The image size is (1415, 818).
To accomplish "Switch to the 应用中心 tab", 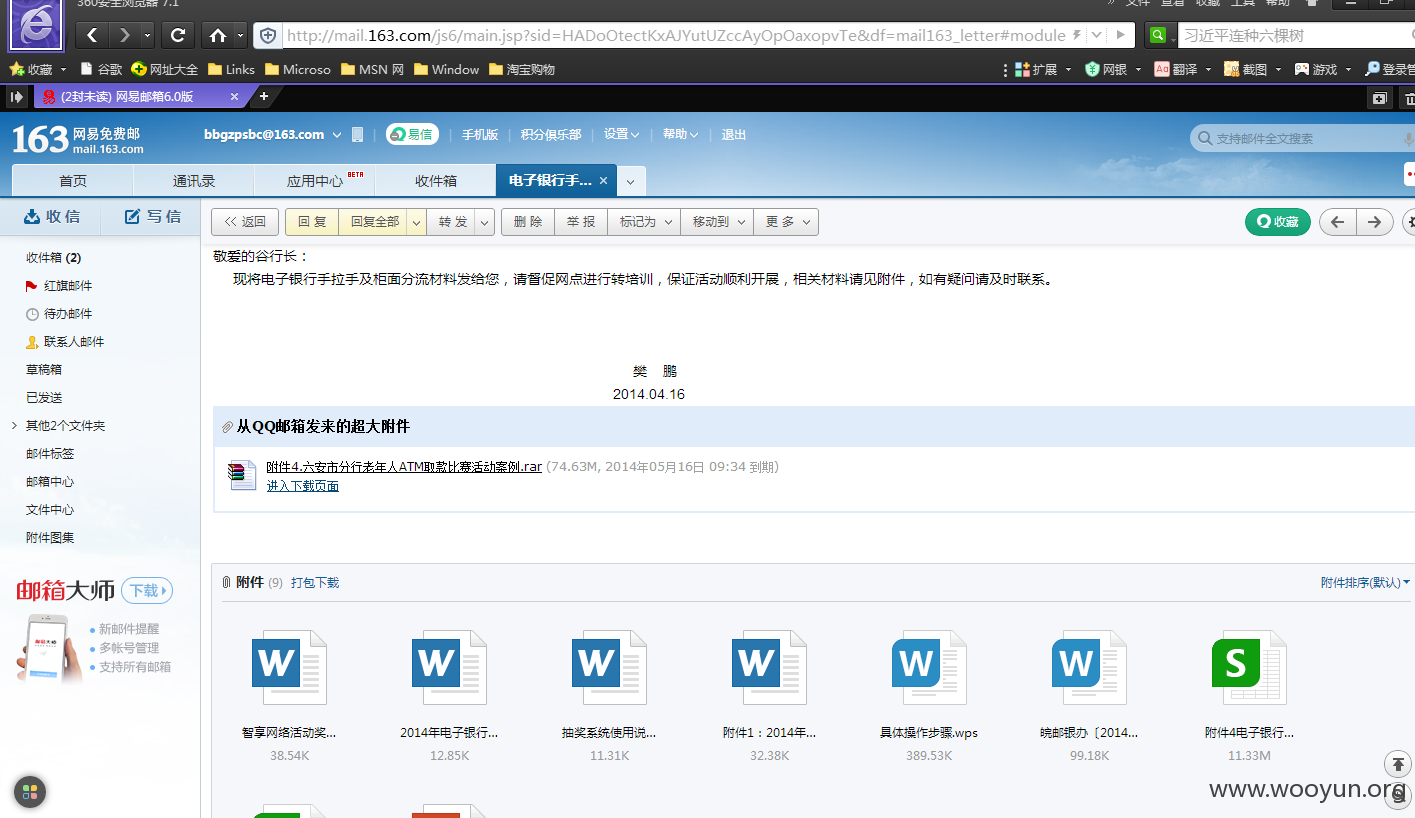I will [315, 181].
